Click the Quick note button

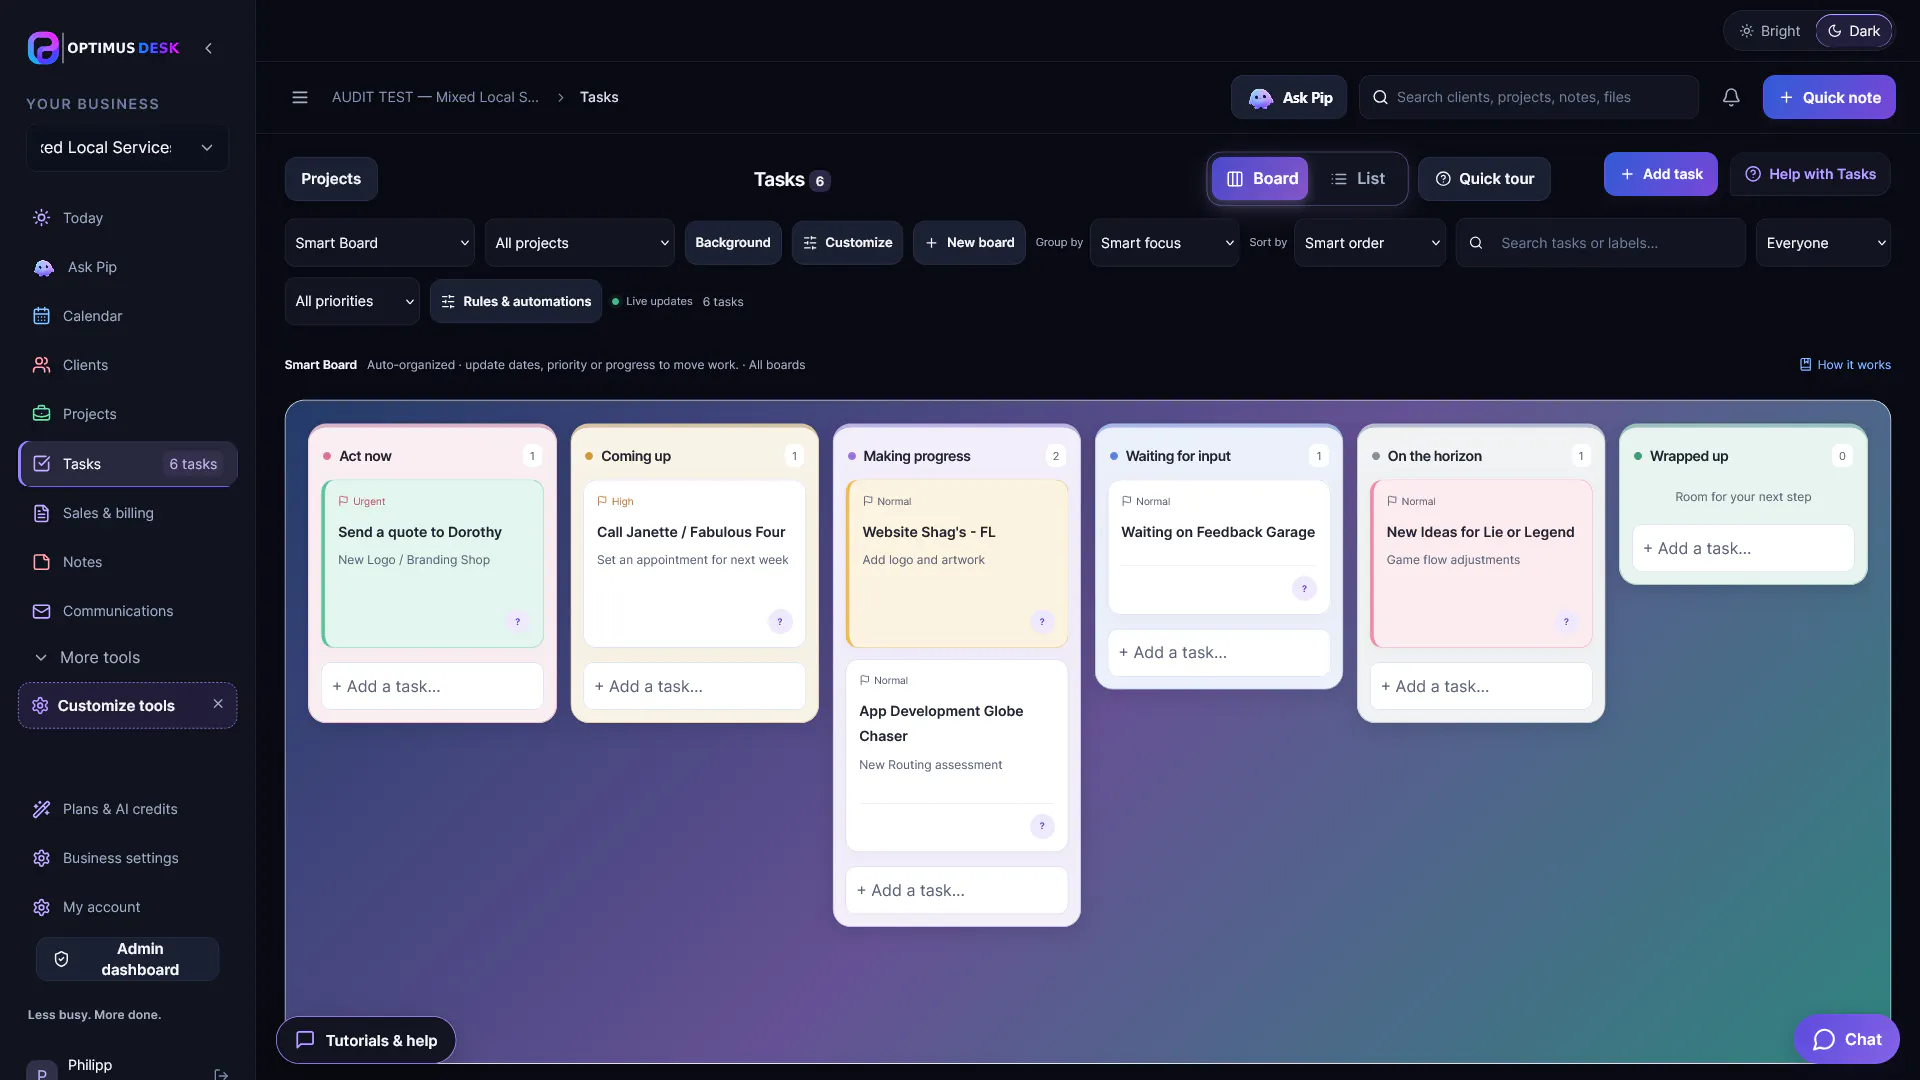coord(1829,97)
